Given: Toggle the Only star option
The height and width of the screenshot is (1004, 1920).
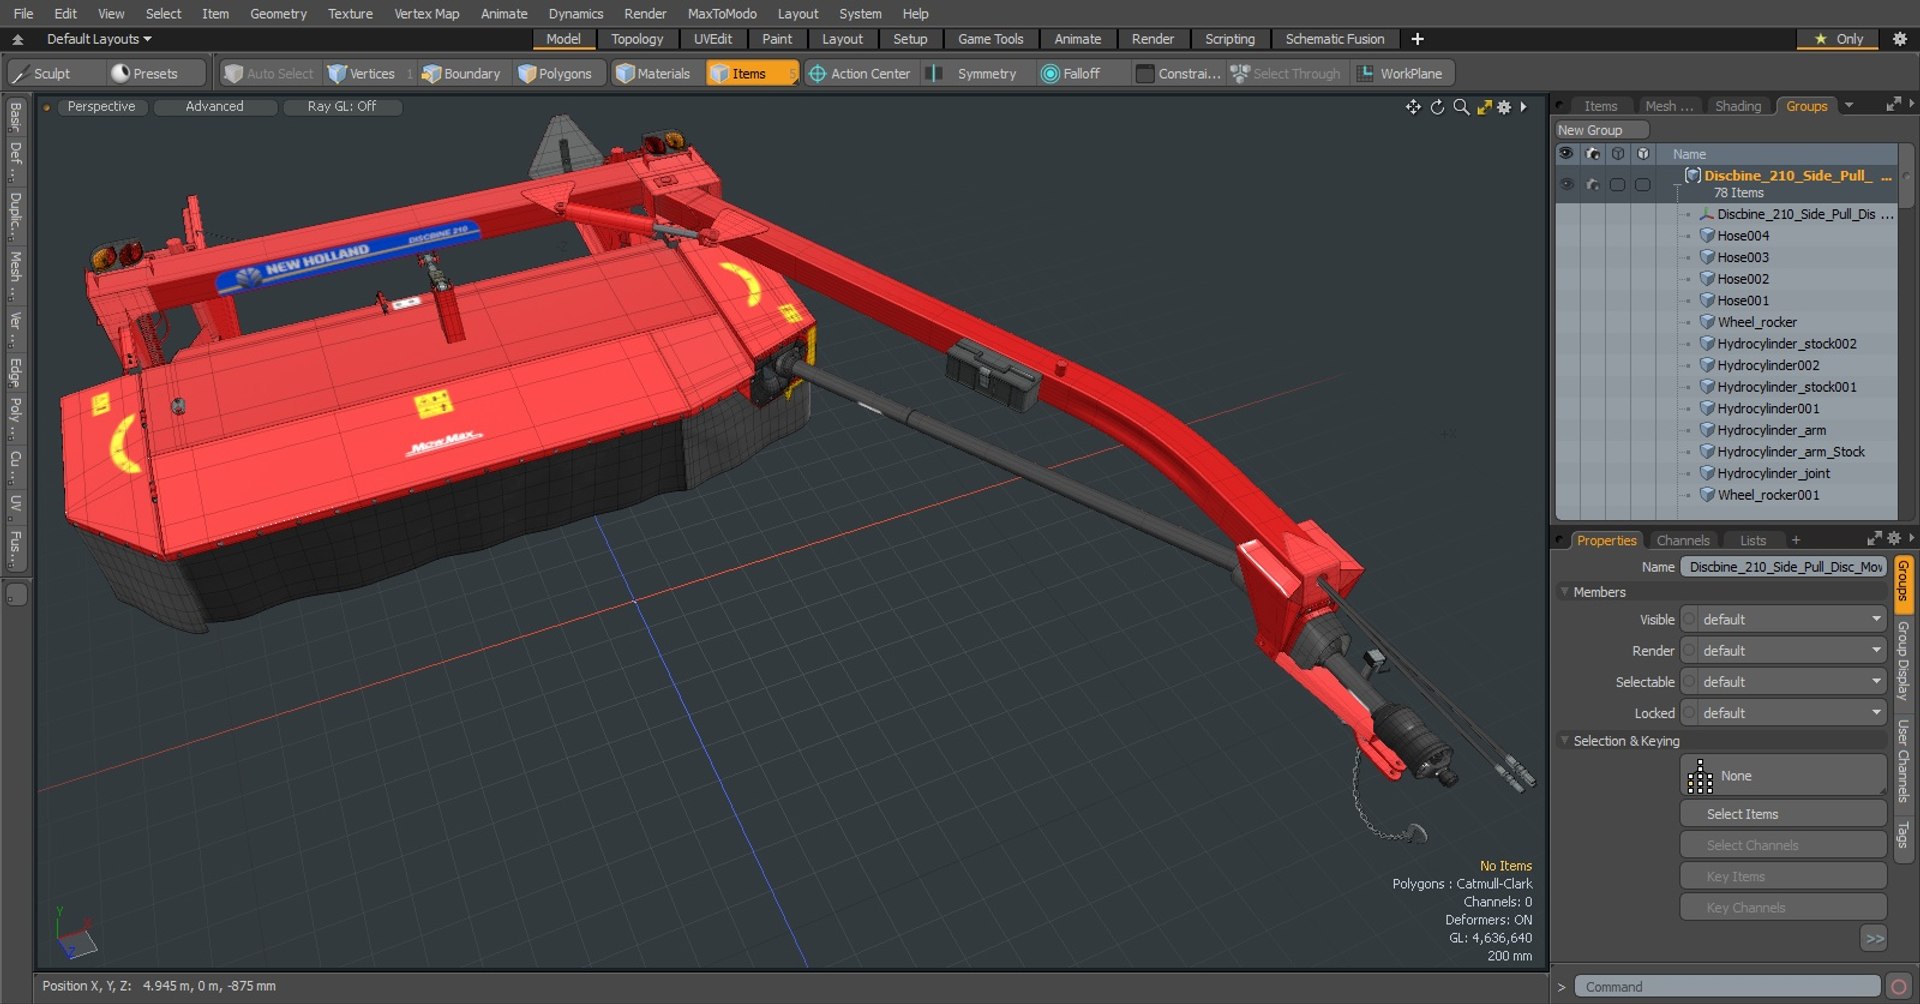Looking at the screenshot, I should [1838, 39].
